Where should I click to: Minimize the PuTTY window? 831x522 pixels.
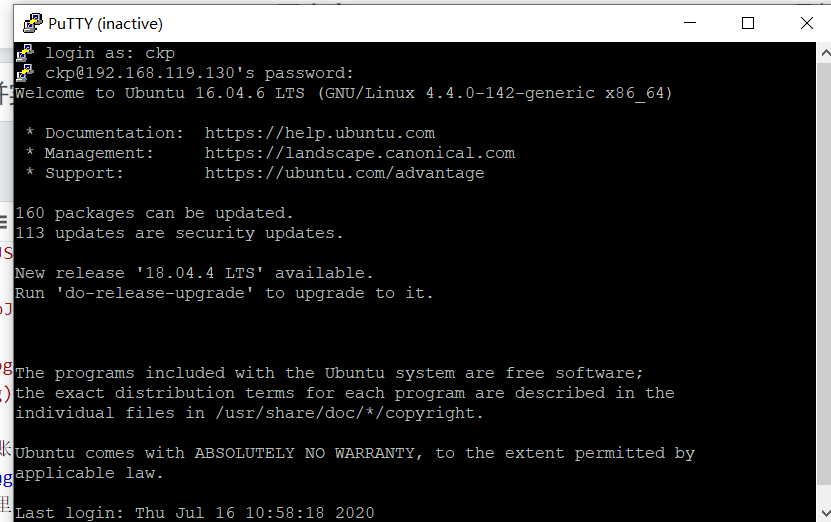tap(690, 23)
